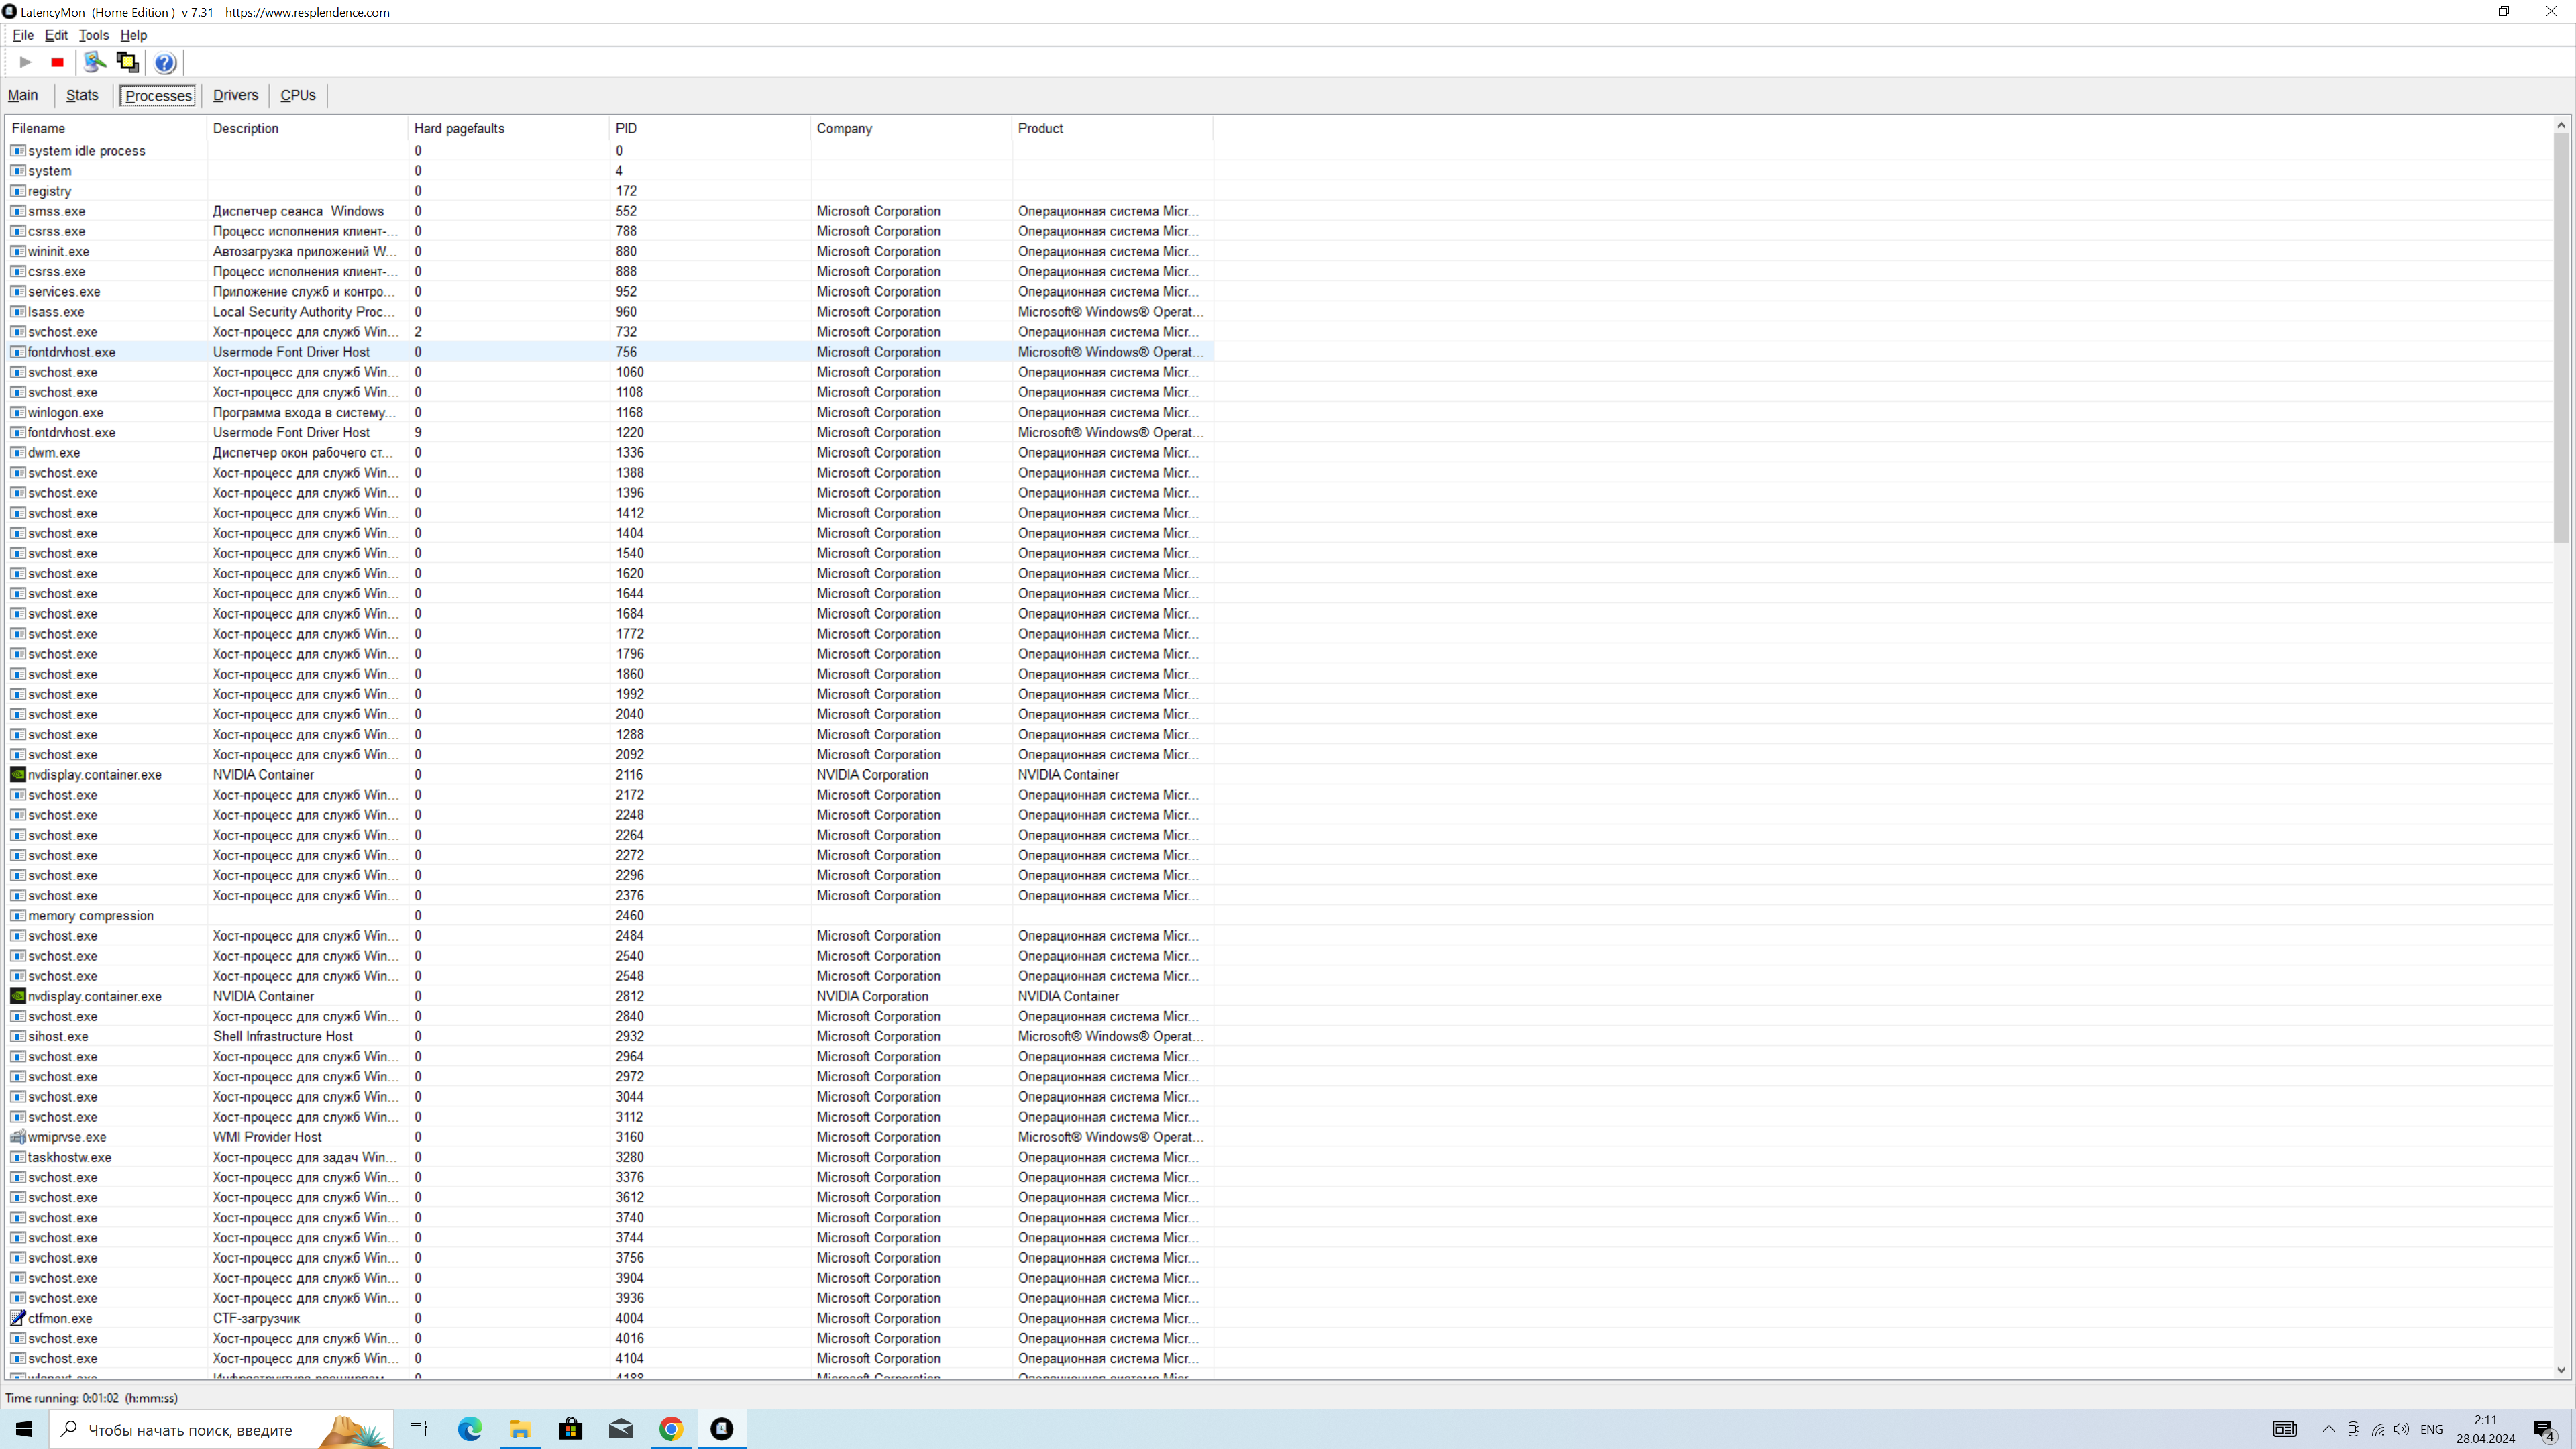Sort by the PID column header

coord(626,129)
